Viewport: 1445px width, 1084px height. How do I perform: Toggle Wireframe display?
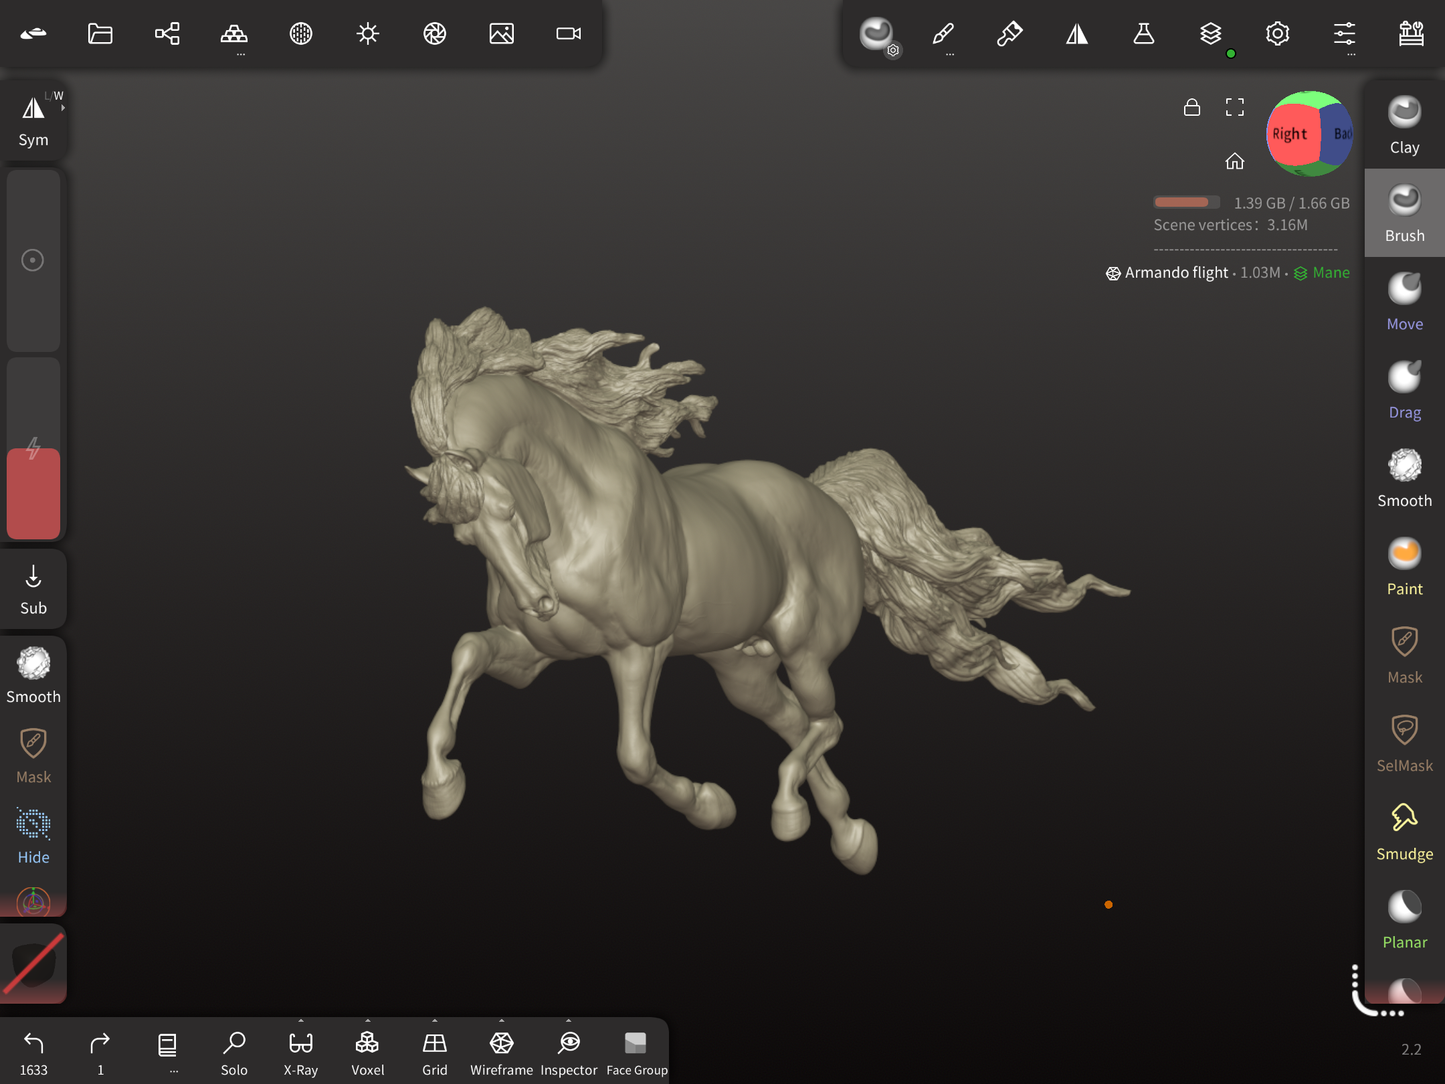pyautogui.click(x=501, y=1053)
